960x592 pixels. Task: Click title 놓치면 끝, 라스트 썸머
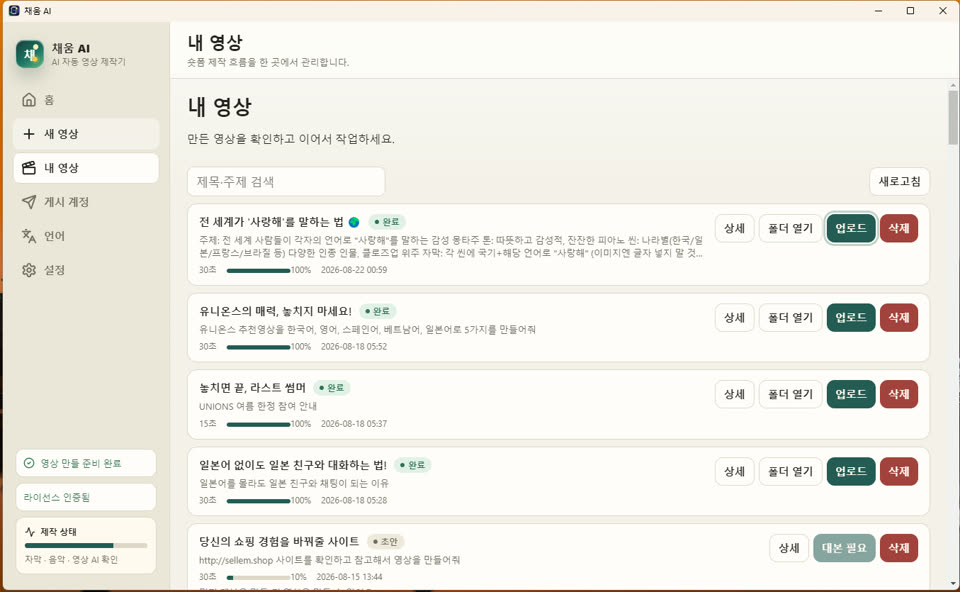point(252,388)
